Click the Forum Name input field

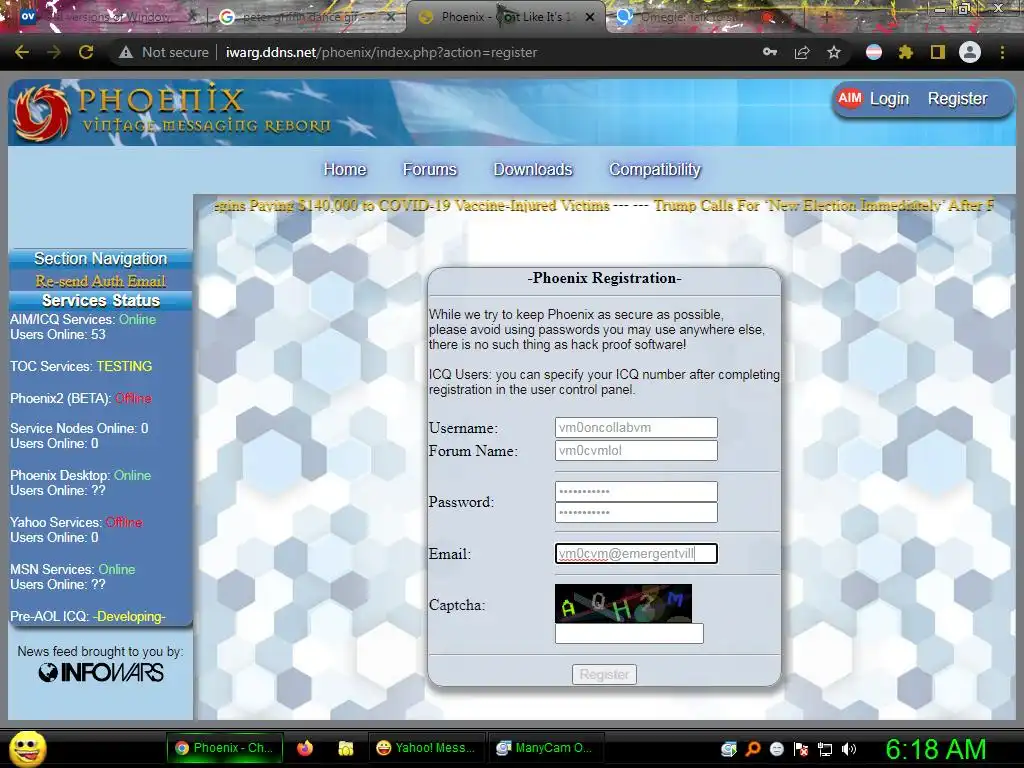(636, 451)
